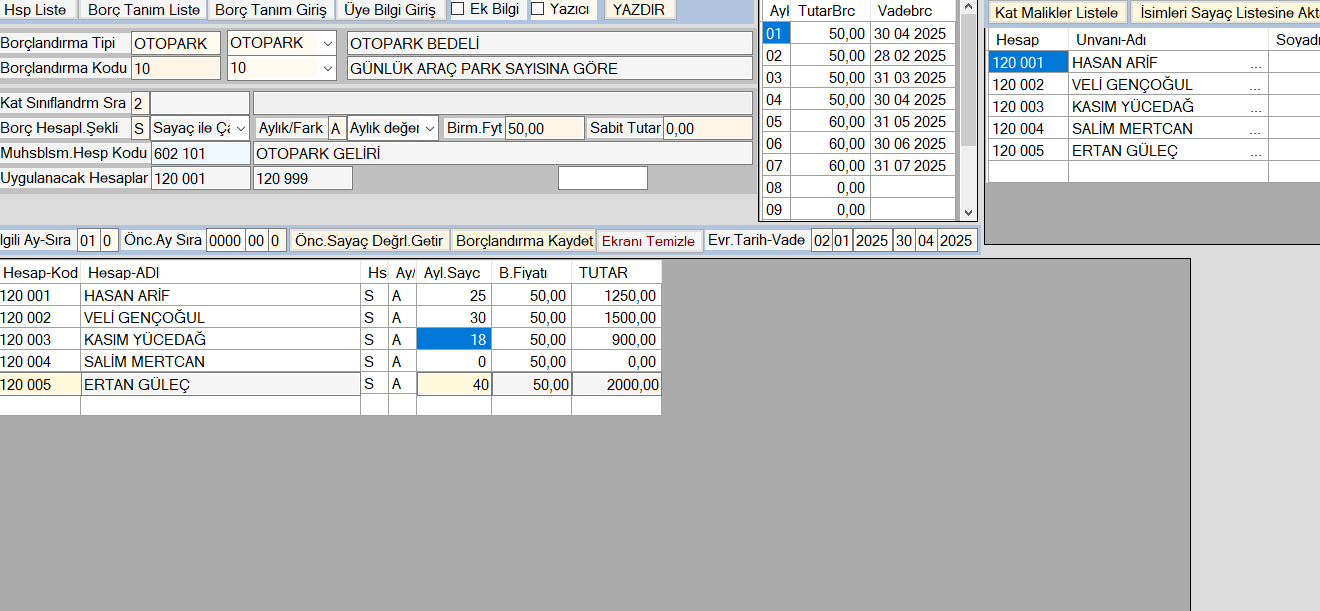Select 120 001 in Kat Malikler list
The image size is (1320, 611).
(x=1028, y=62)
